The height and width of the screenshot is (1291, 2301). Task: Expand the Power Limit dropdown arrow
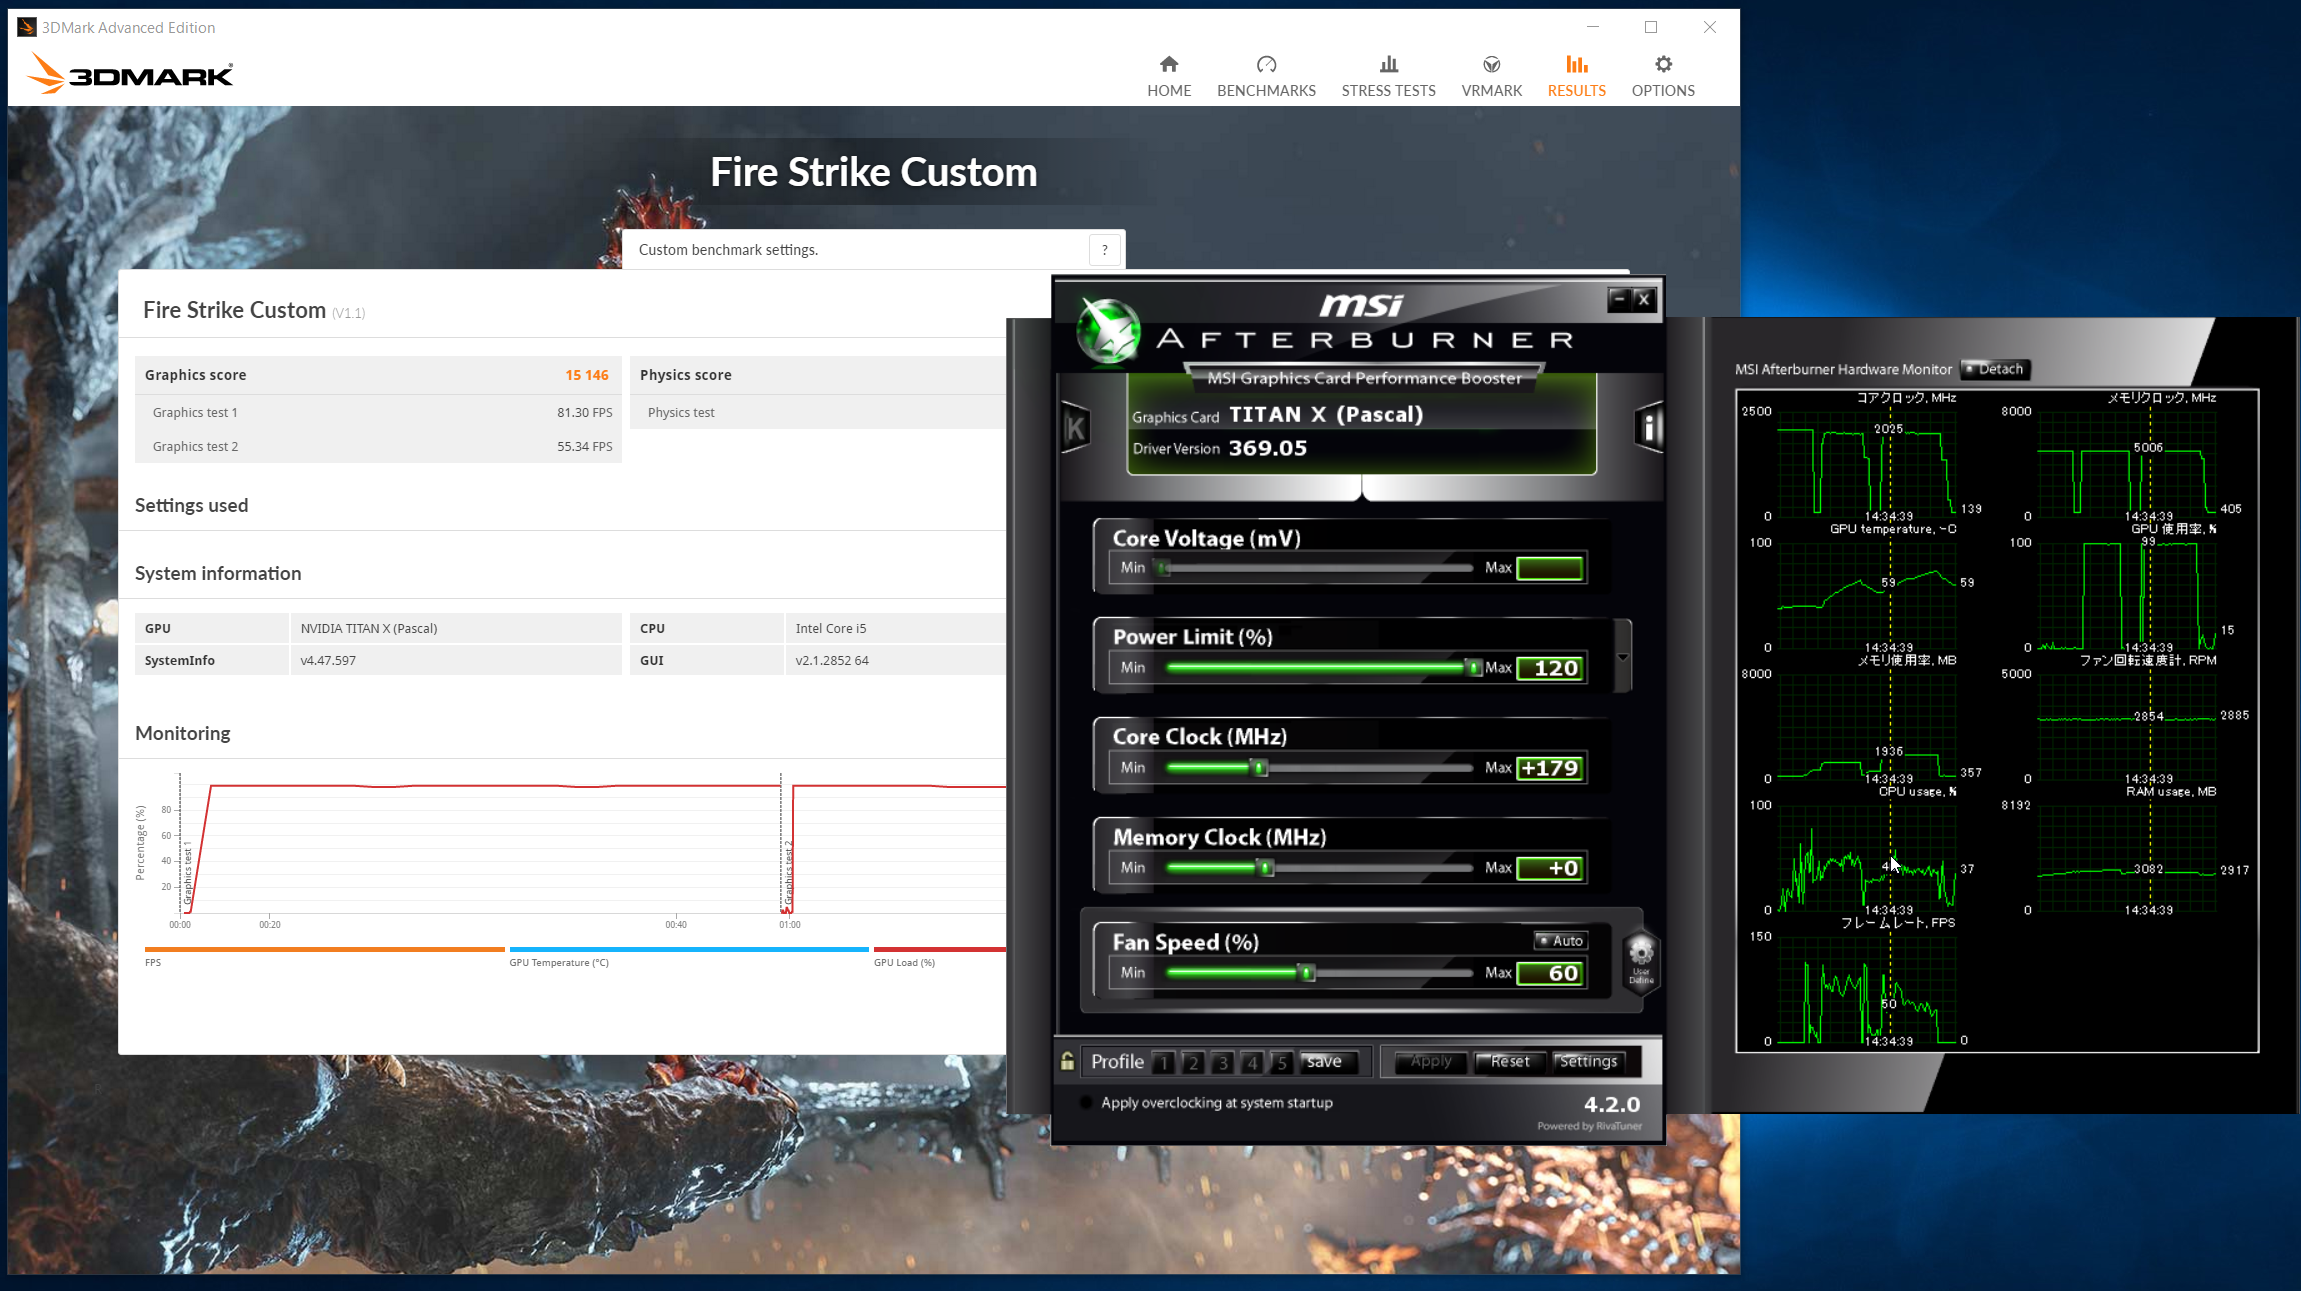[x=1622, y=657]
